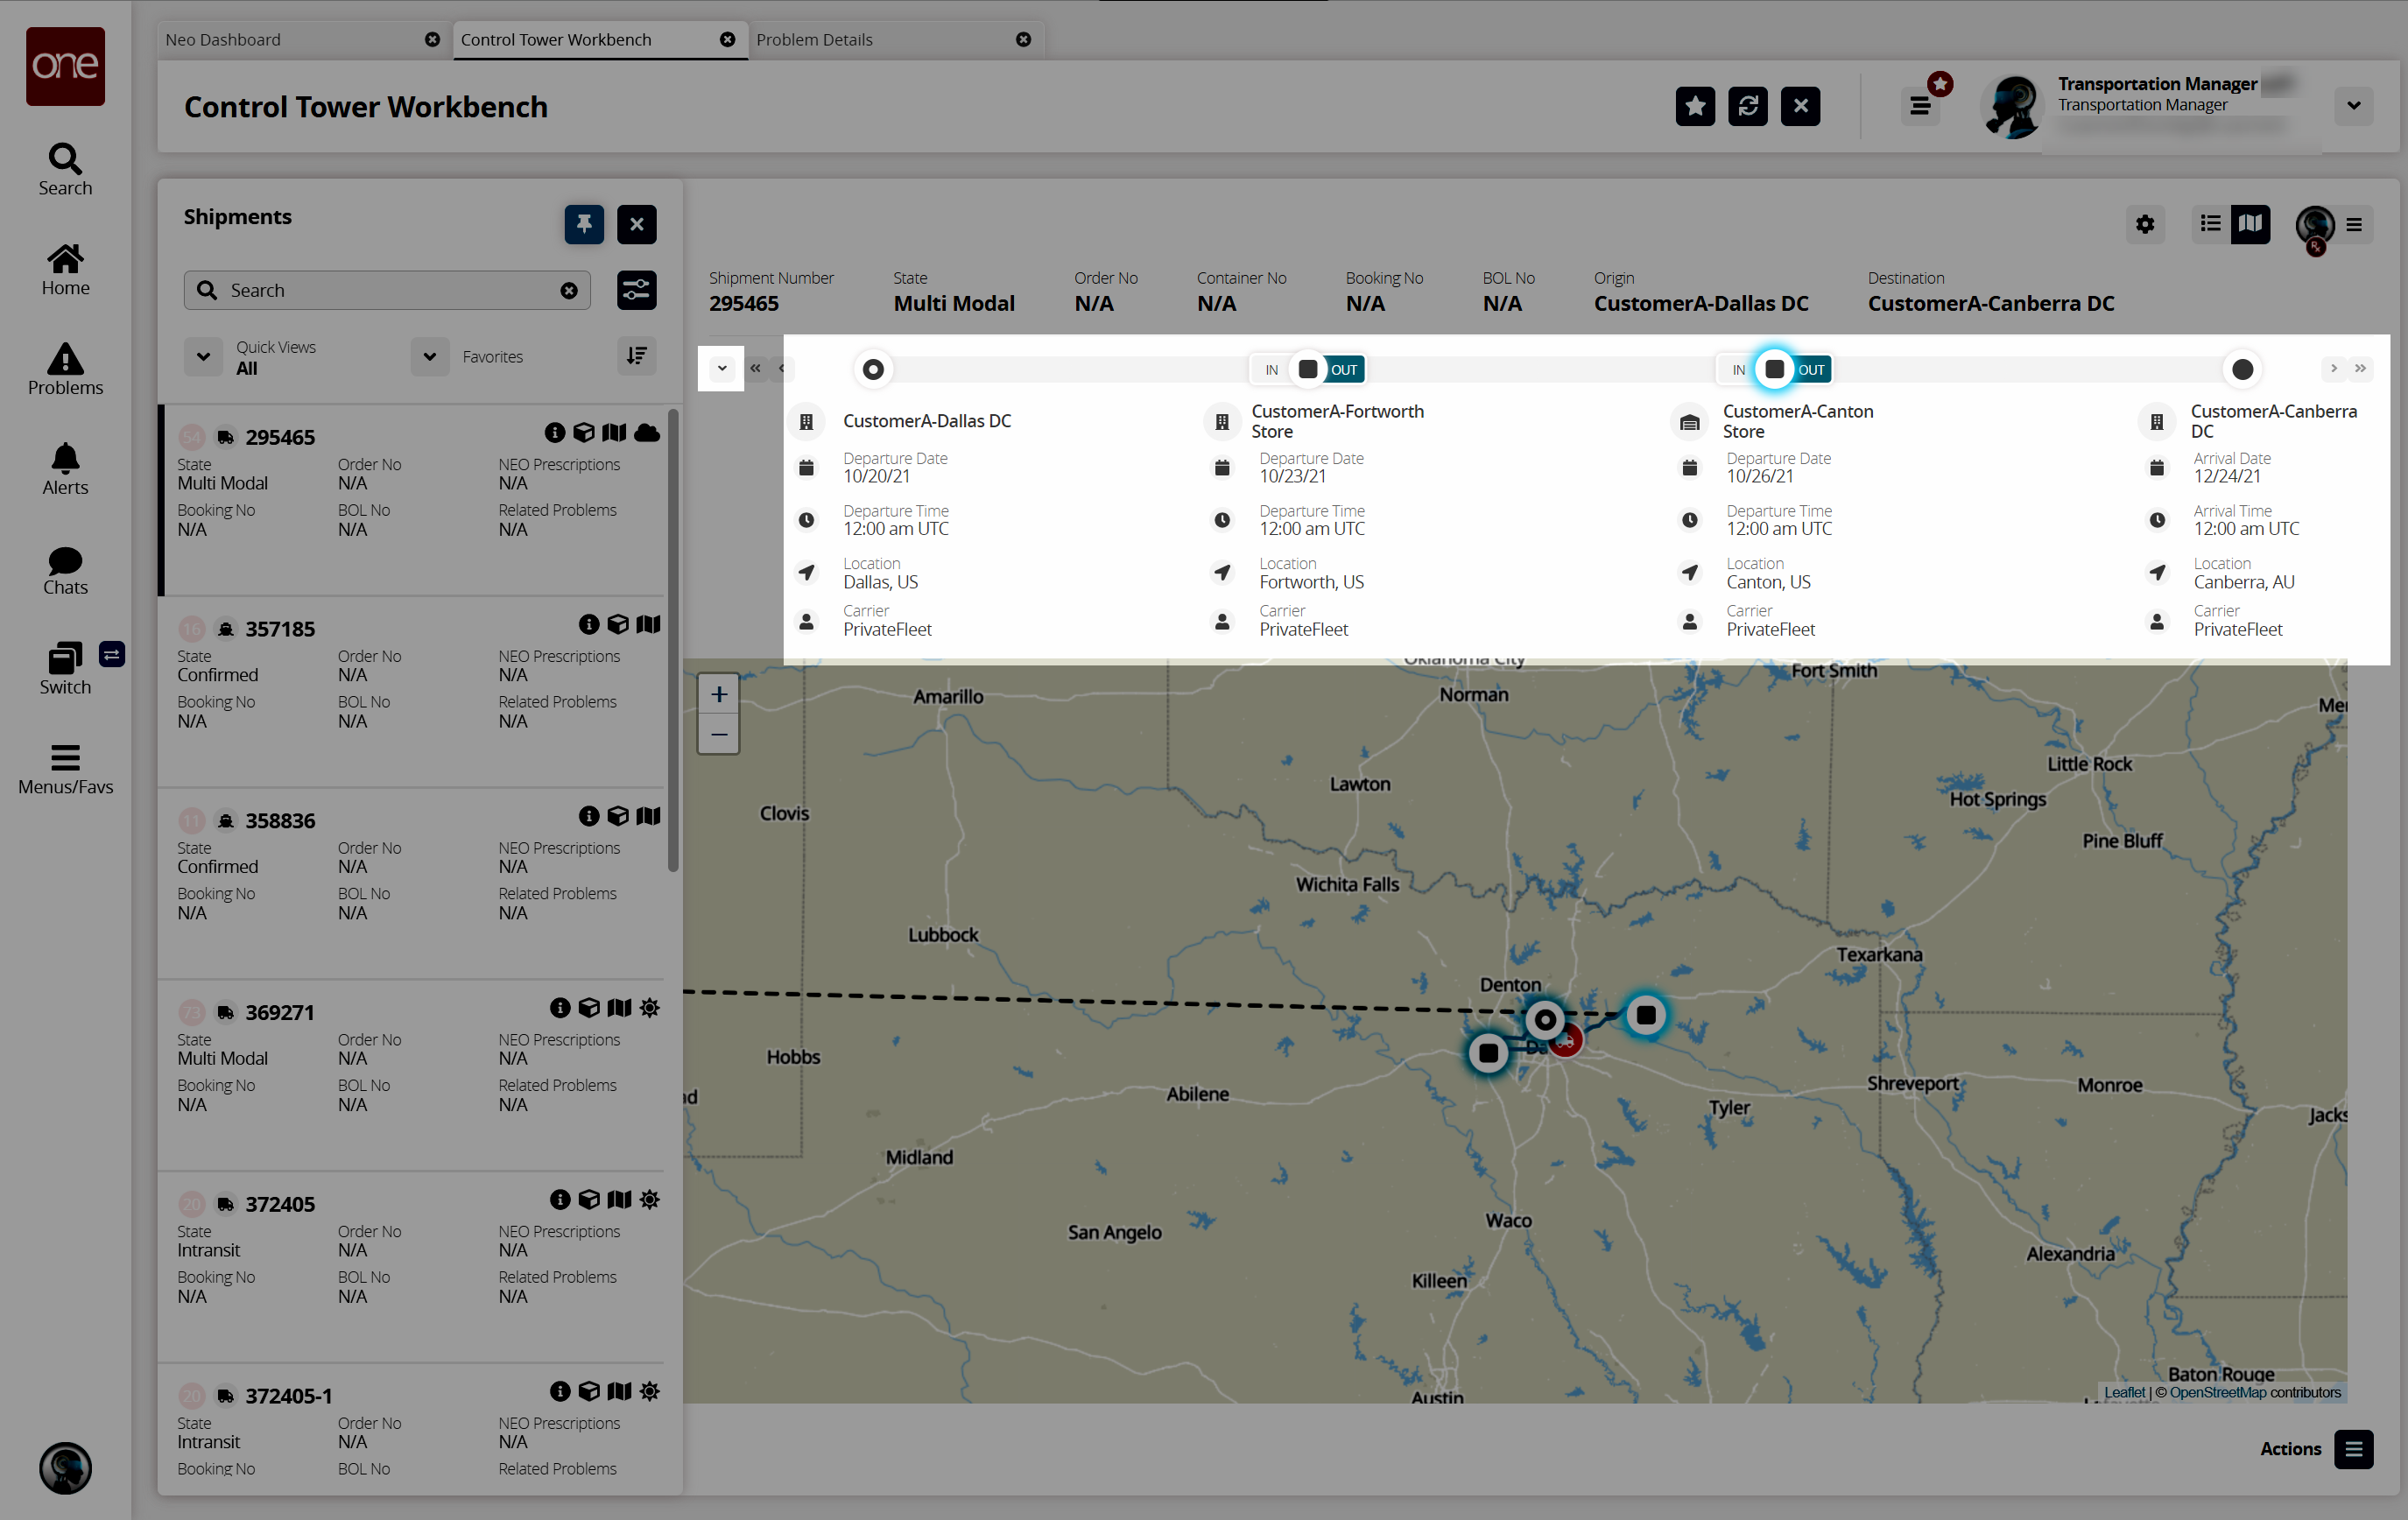2408x1520 pixels.
Task: Open Chats in the sidebar
Action: (x=65, y=570)
